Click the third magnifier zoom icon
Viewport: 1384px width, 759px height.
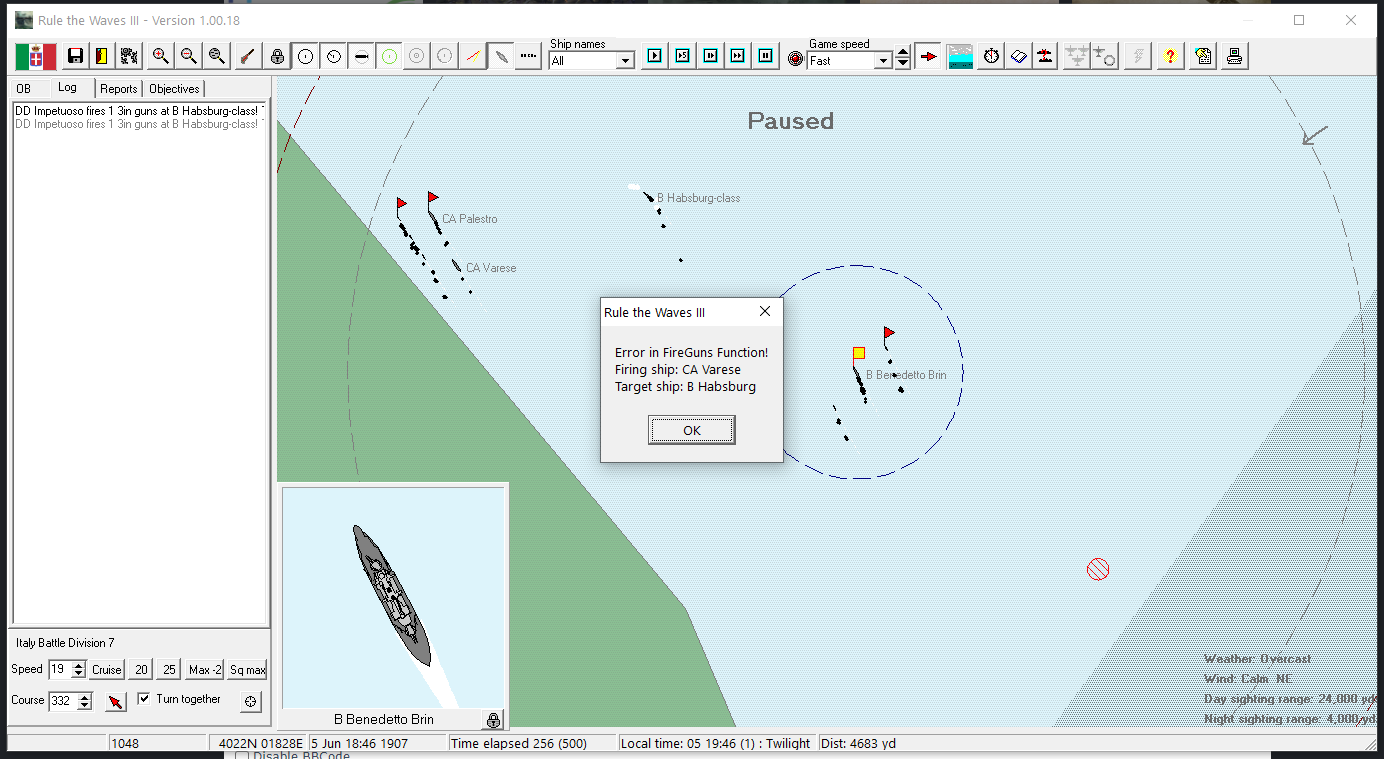216,57
